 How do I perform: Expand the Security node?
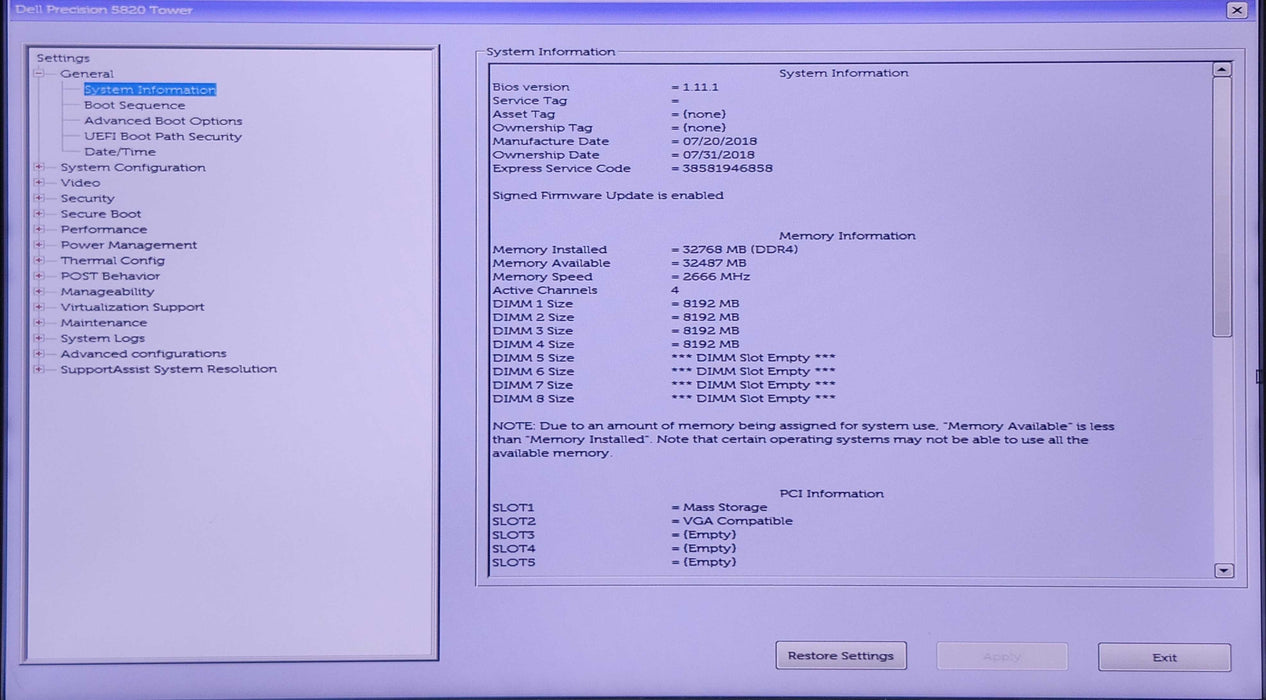pos(40,199)
